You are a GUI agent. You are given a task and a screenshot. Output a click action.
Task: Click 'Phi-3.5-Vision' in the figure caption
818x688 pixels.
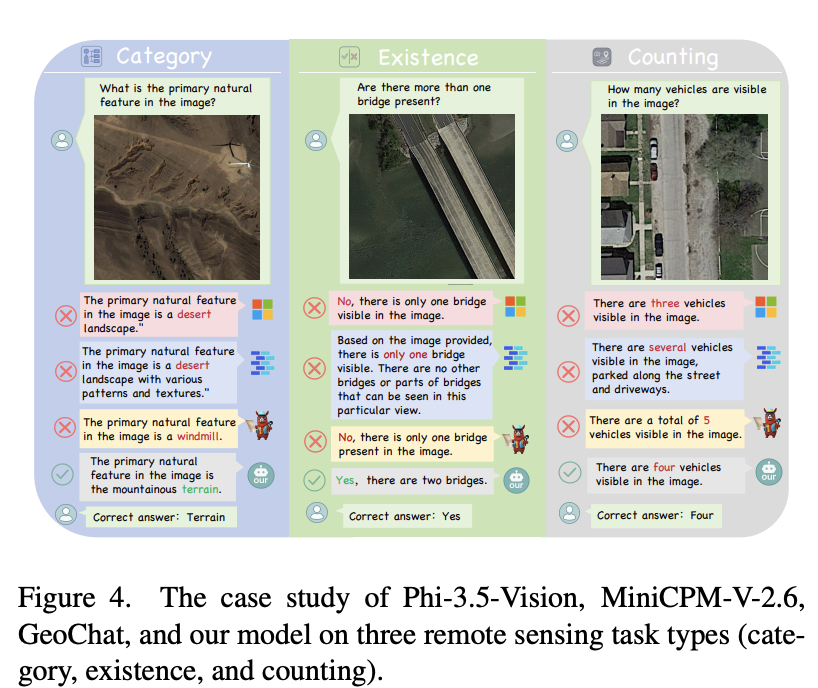494,597
